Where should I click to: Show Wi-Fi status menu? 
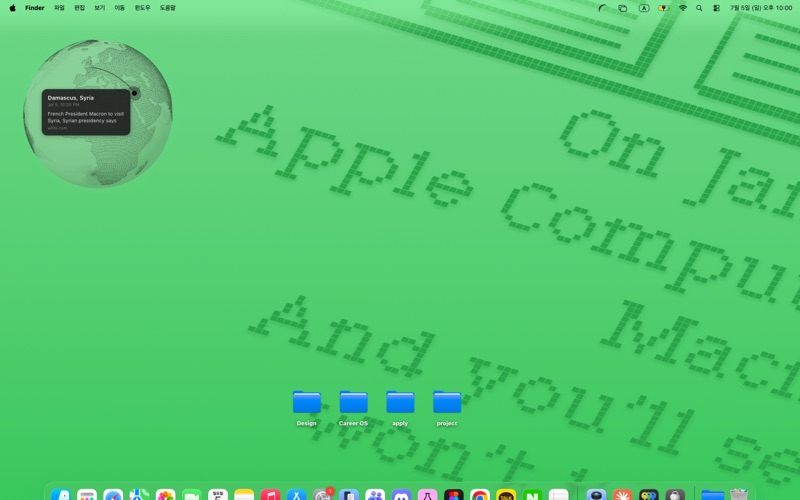click(x=683, y=8)
